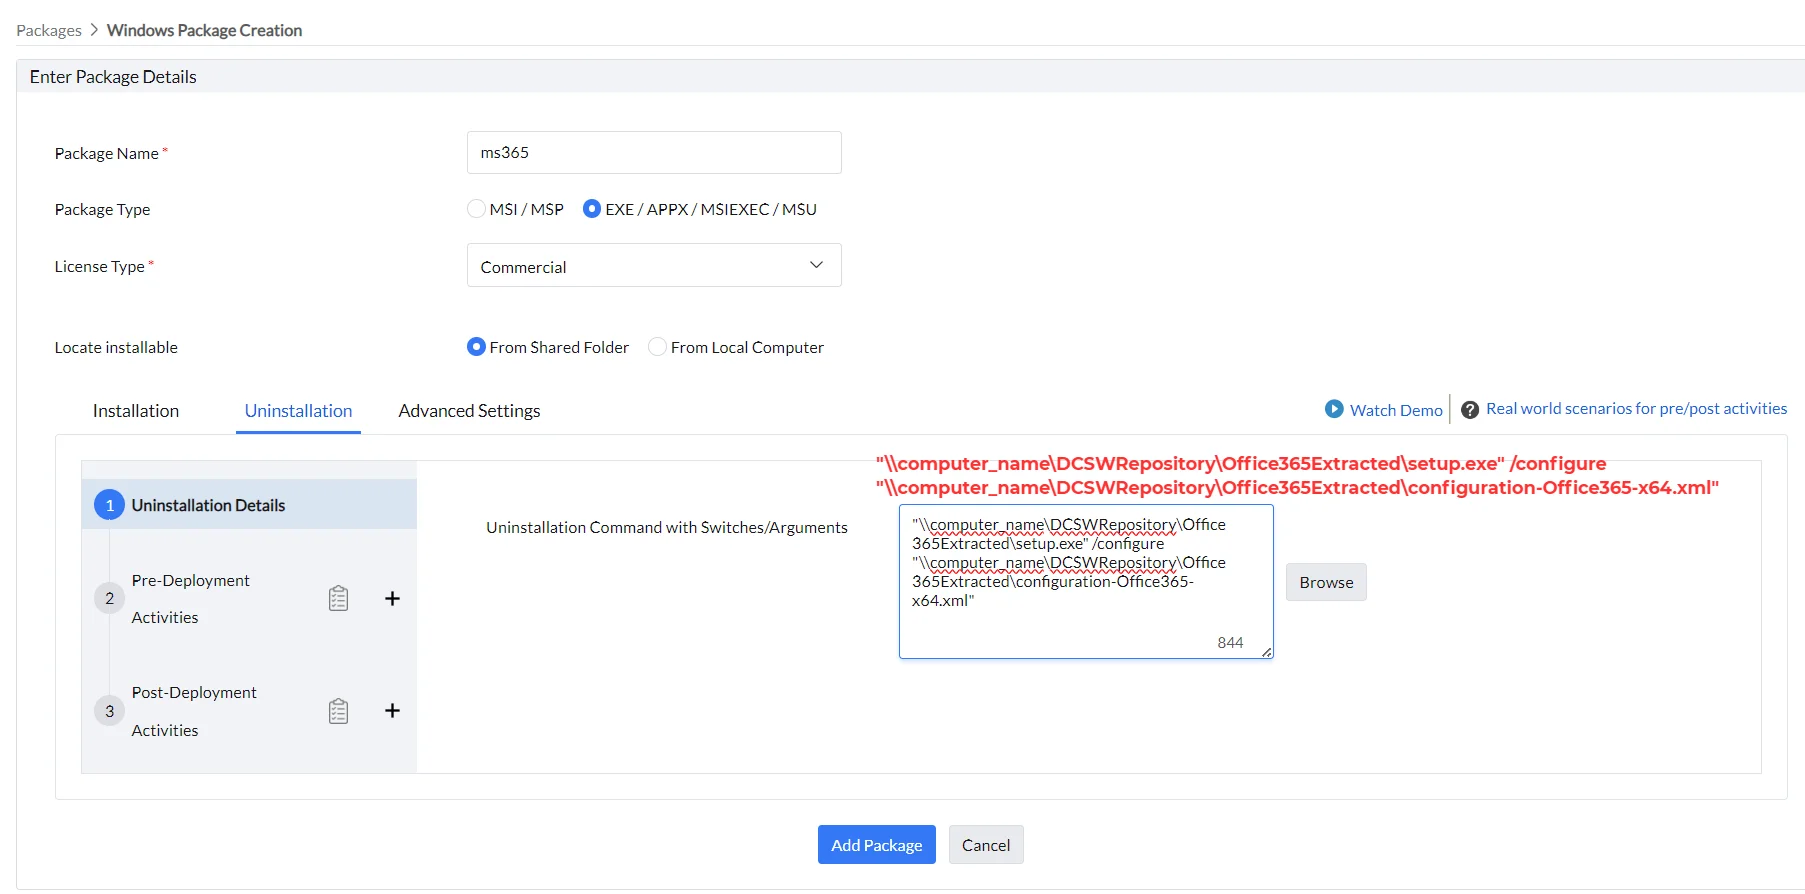Select MSI / MSP package type

tap(476, 209)
